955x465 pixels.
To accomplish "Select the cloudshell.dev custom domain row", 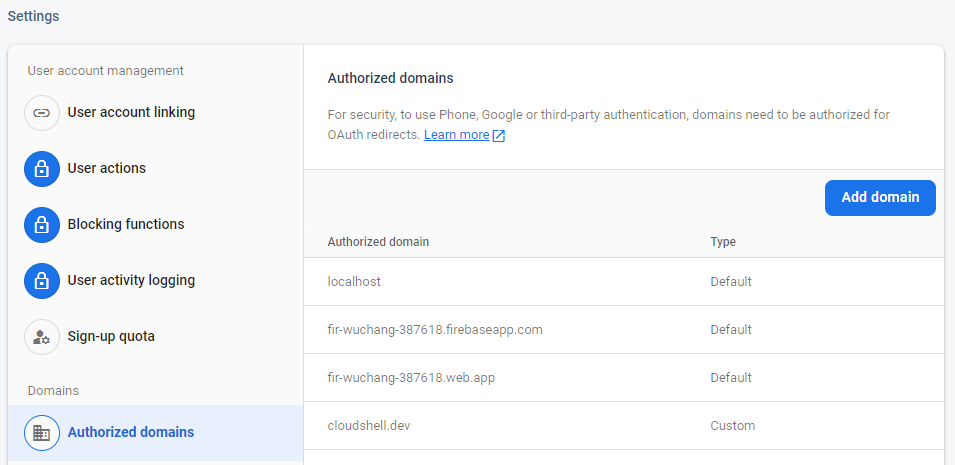I will click(369, 426).
